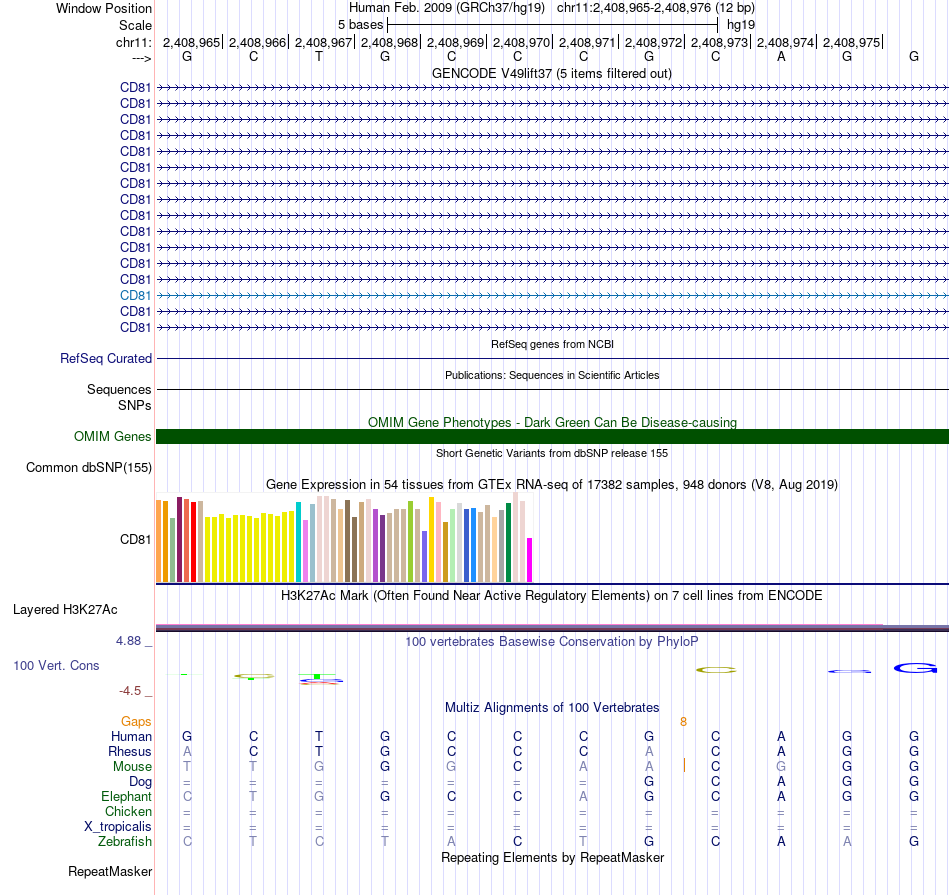Click the cyan bar in GTEx chart
Image resolution: width=950 pixels, height=895 pixels.
click(x=298, y=542)
